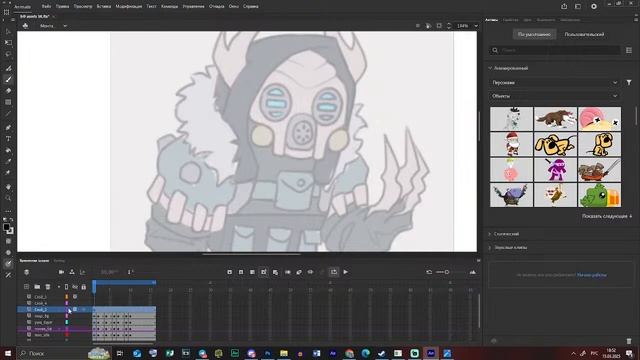
Task: Open the Модификация menu
Action: tap(129, 7)
